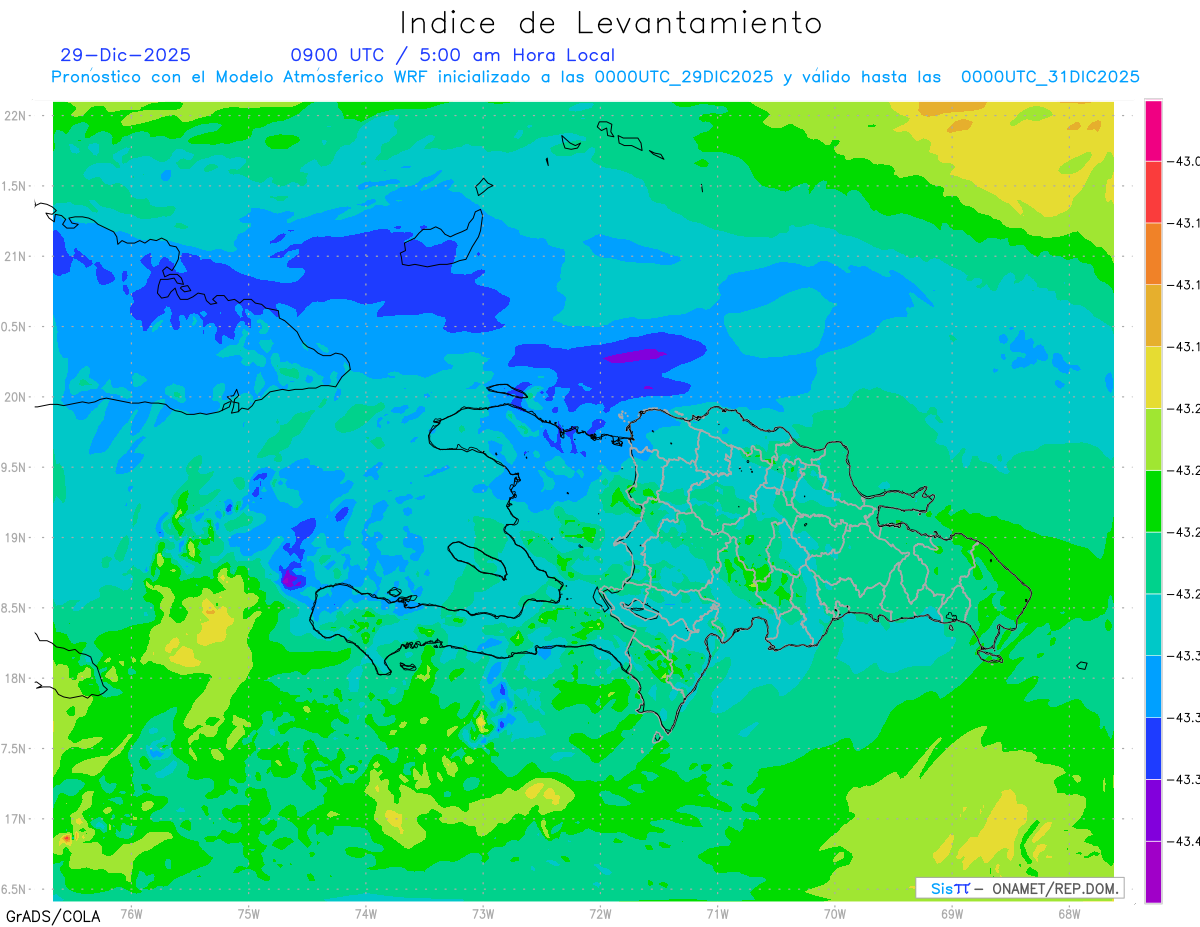Click the '72W' longitude axis label
The image size is (1200, 927).
(600, 913)
